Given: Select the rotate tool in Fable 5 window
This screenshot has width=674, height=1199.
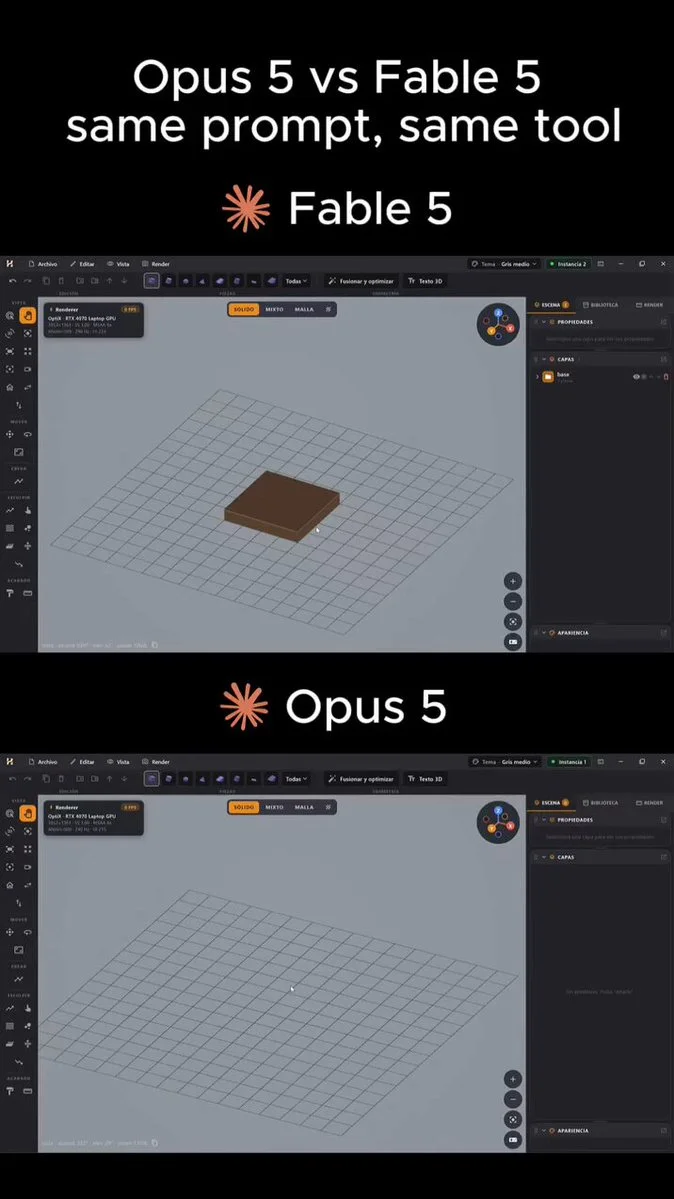Looking at the screenshot, I should tap(28, 434).
